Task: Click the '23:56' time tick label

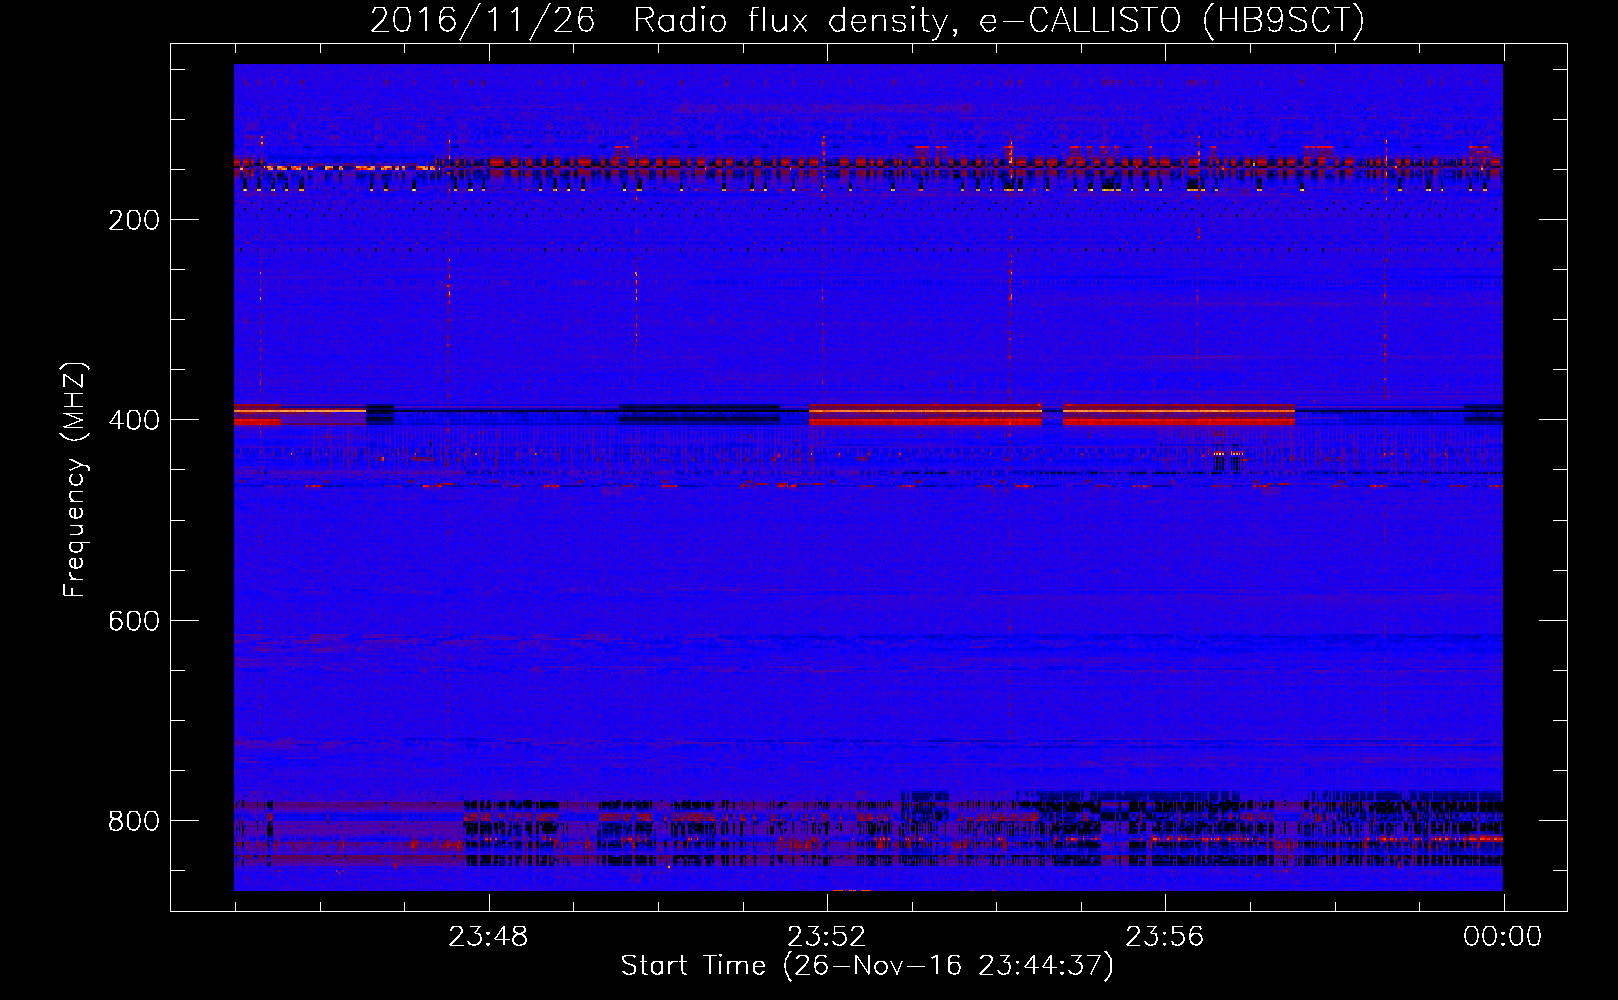Action: click(1165, 937)
